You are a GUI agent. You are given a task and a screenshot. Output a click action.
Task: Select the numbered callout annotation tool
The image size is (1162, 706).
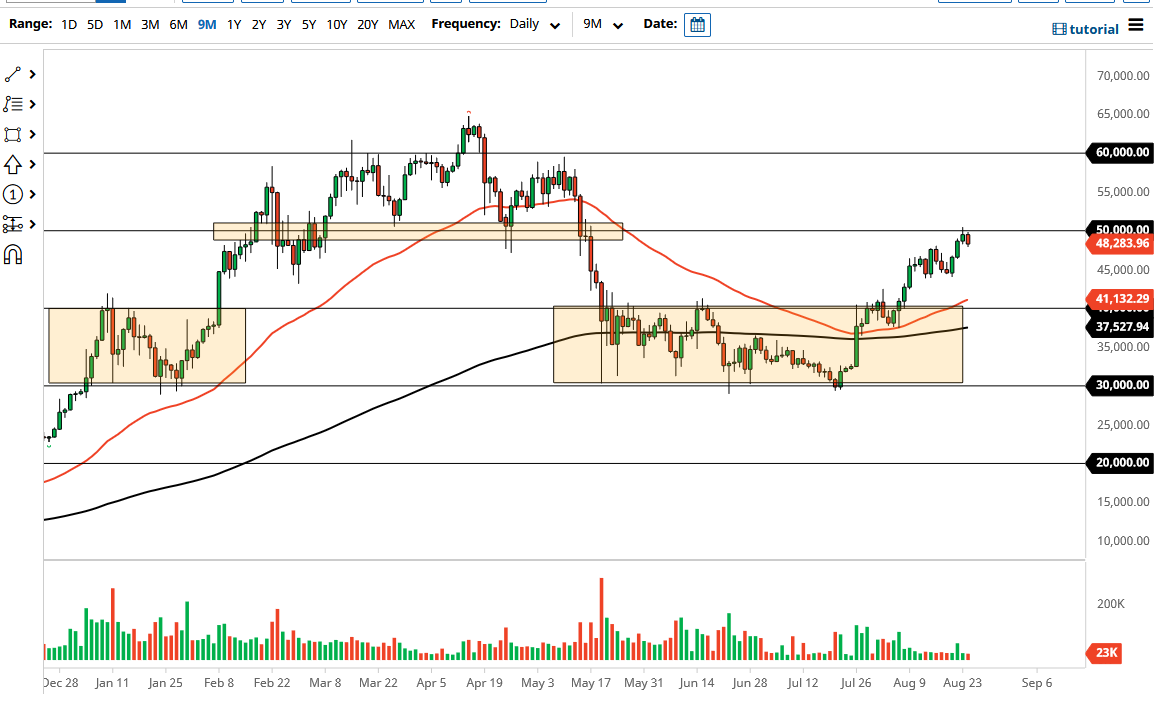pos(13,194)
